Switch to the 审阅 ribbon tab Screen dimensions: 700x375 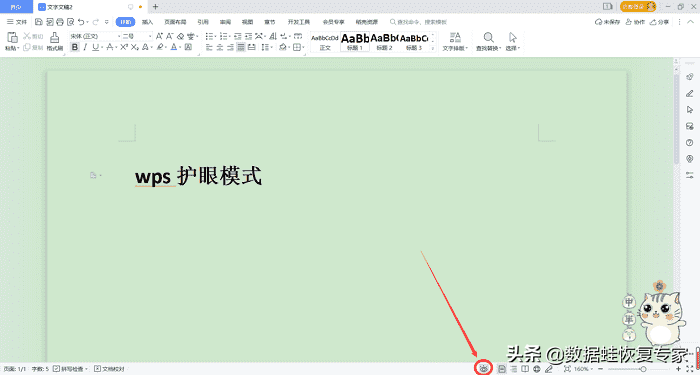tap(225, 22)
